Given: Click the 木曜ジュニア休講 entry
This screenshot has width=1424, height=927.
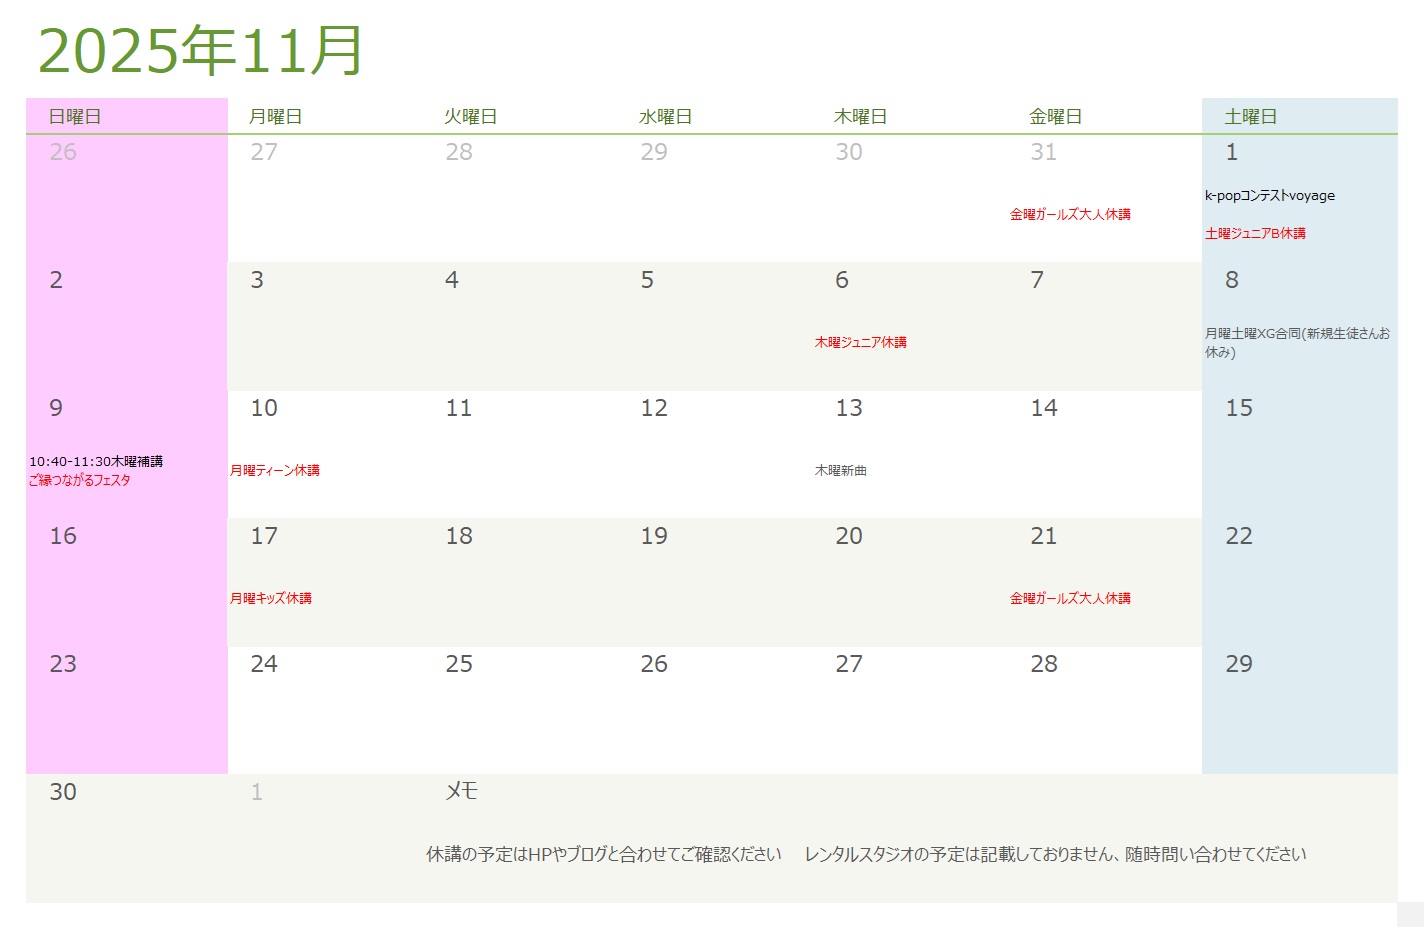Looking at the screenshot, I should point(860,342).
